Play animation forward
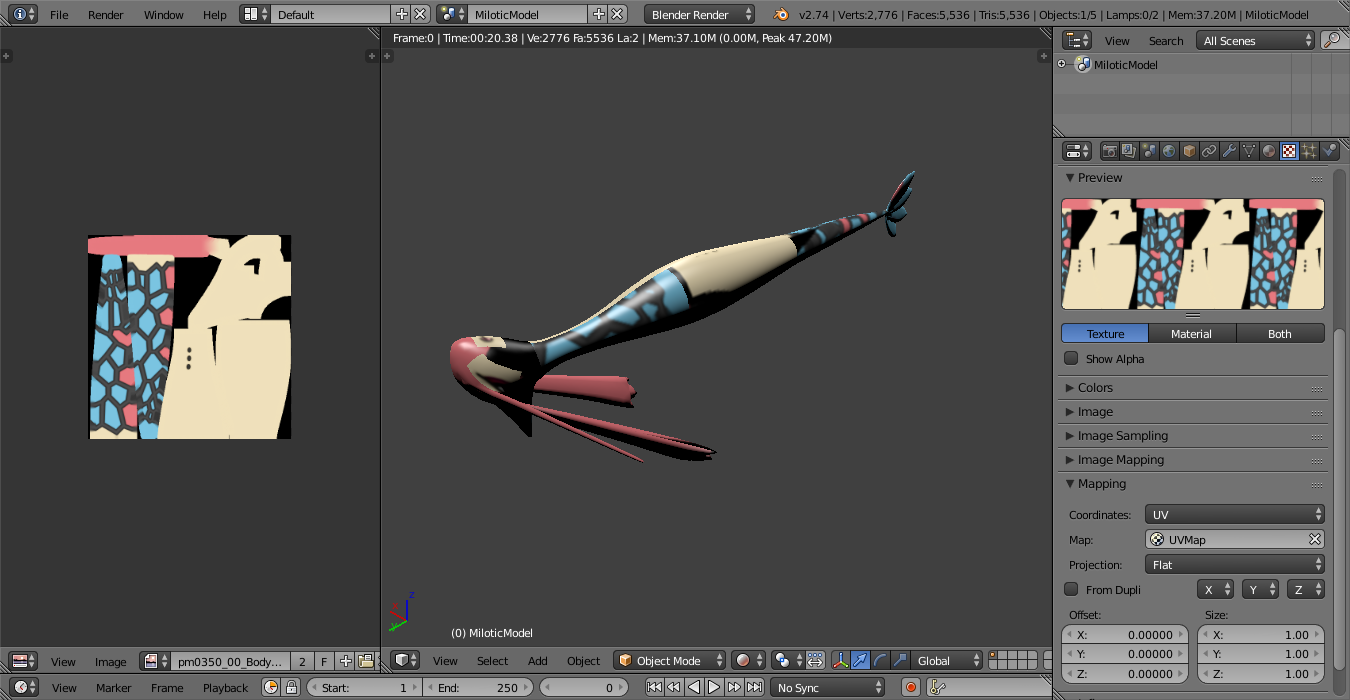This screenshot has width=1350, height=700. coord(714,687)
